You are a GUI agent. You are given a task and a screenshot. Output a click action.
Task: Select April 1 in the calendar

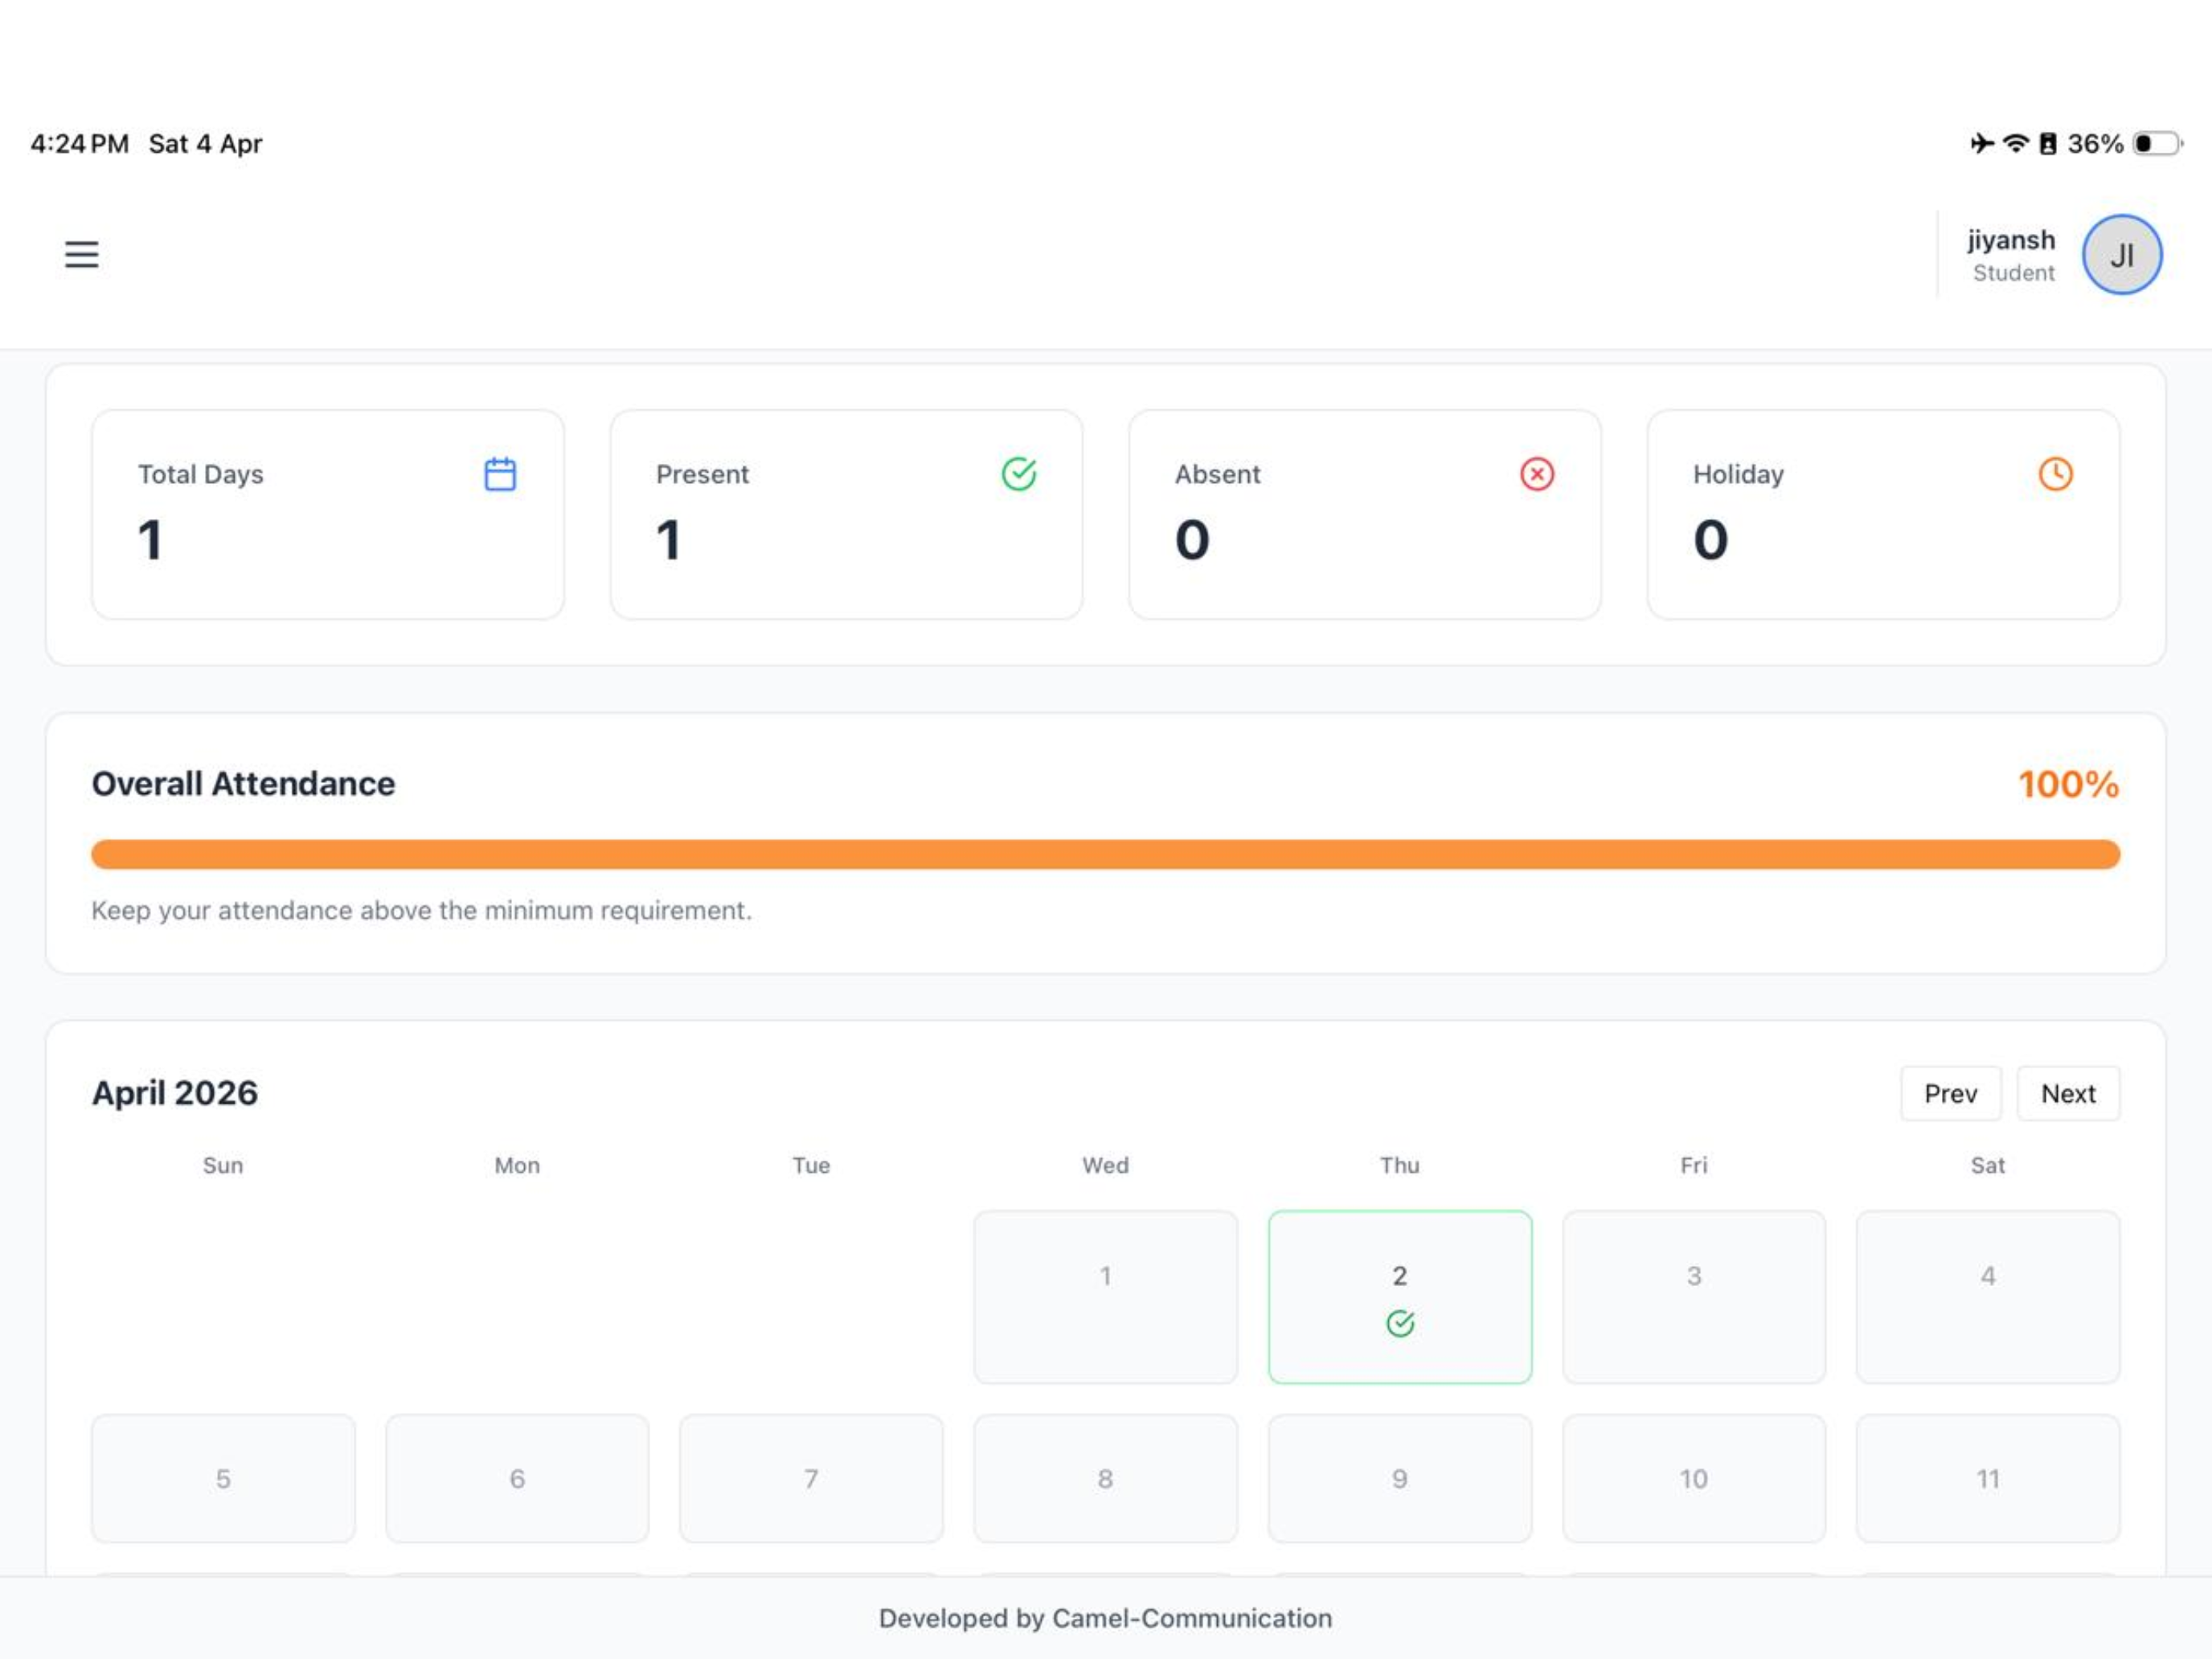pyautogui.click(x=1106, y=1297)
